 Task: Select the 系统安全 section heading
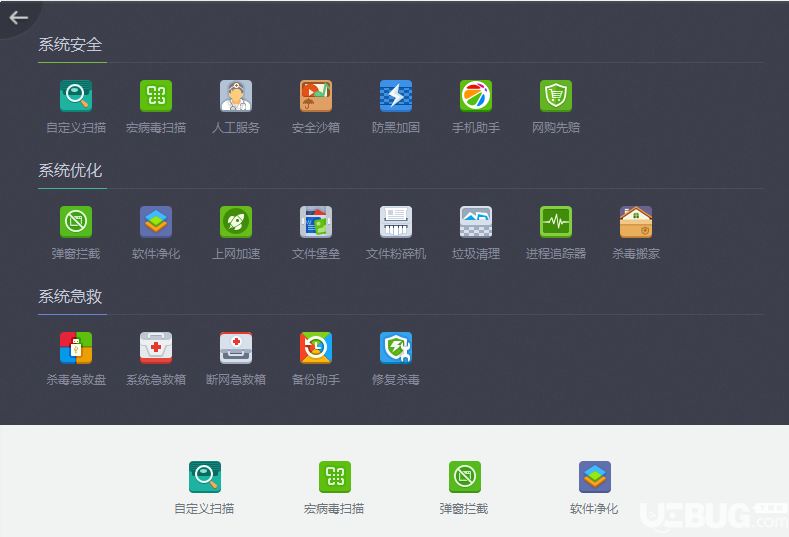[x=70, y=45]
